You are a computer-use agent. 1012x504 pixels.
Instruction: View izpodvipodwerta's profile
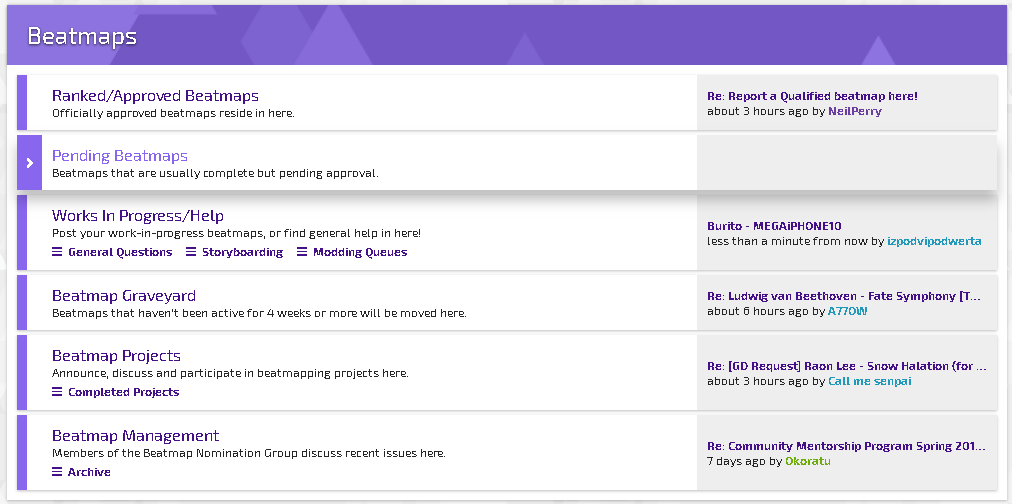click(x=934, y=241)
